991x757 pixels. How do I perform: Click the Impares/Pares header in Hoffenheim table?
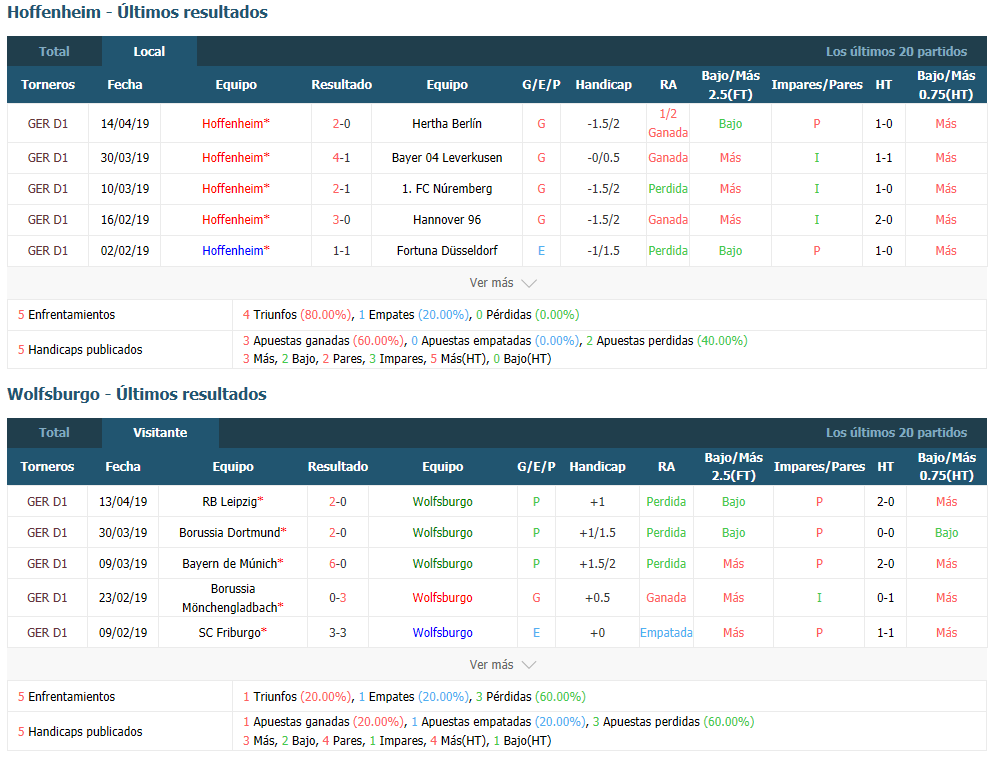click(x=817, y=85)
